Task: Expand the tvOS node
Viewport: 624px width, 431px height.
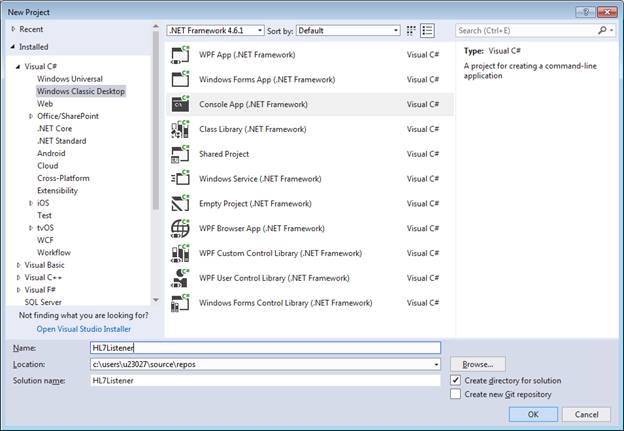Action: click(31, 228)
